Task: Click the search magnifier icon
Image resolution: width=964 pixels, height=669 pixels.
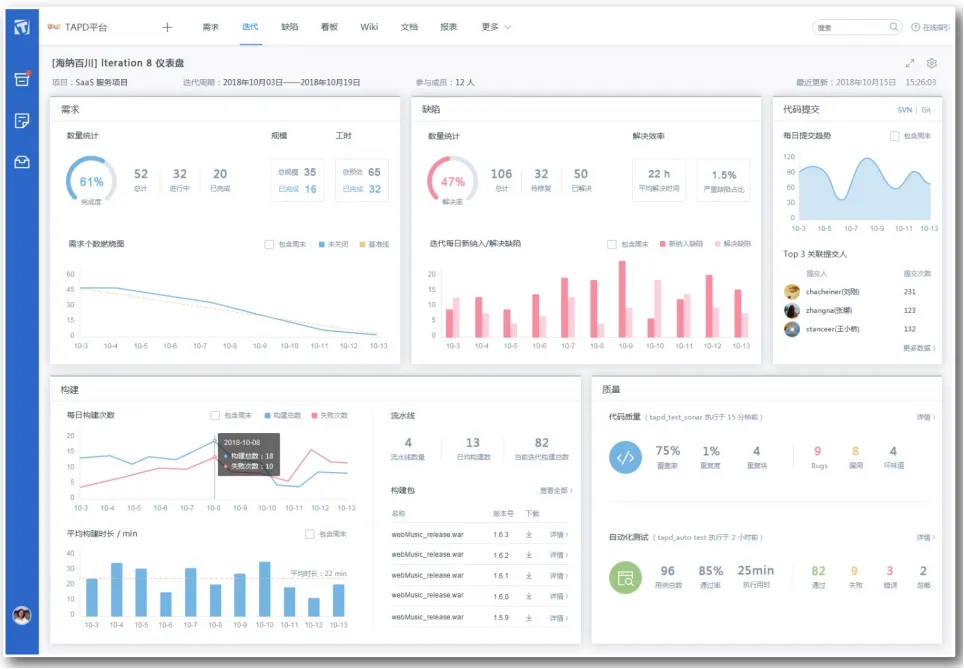Action: tap(893, 27)
